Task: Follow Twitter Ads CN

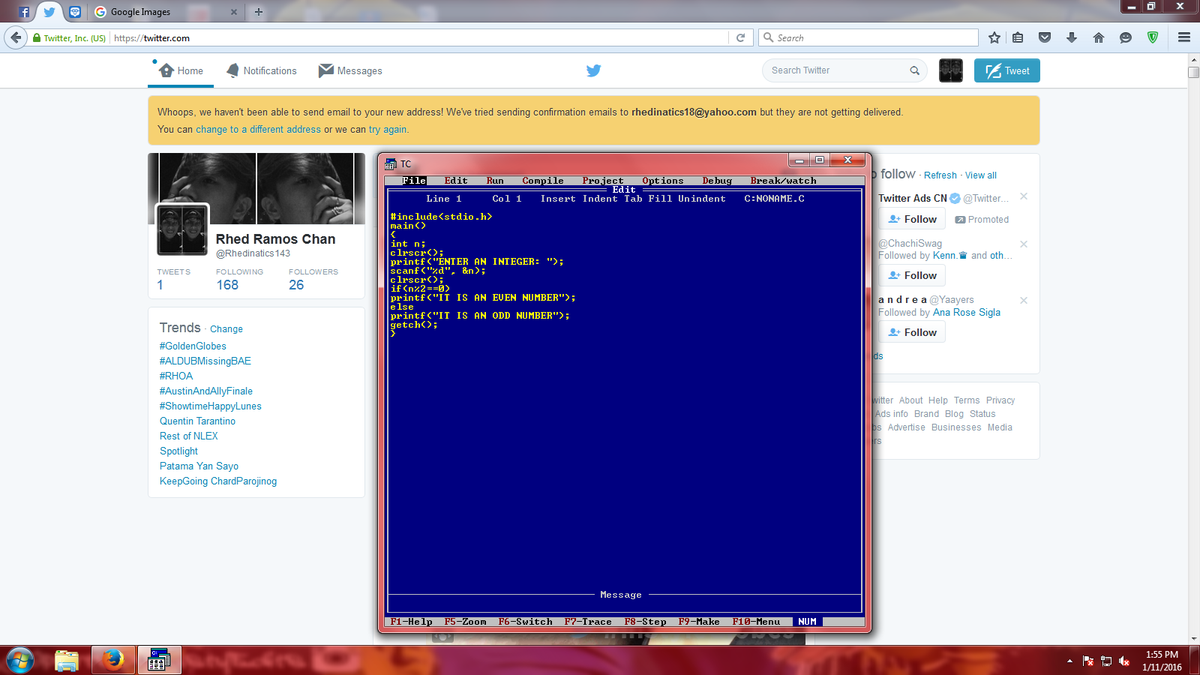Action: coord(912,219)
